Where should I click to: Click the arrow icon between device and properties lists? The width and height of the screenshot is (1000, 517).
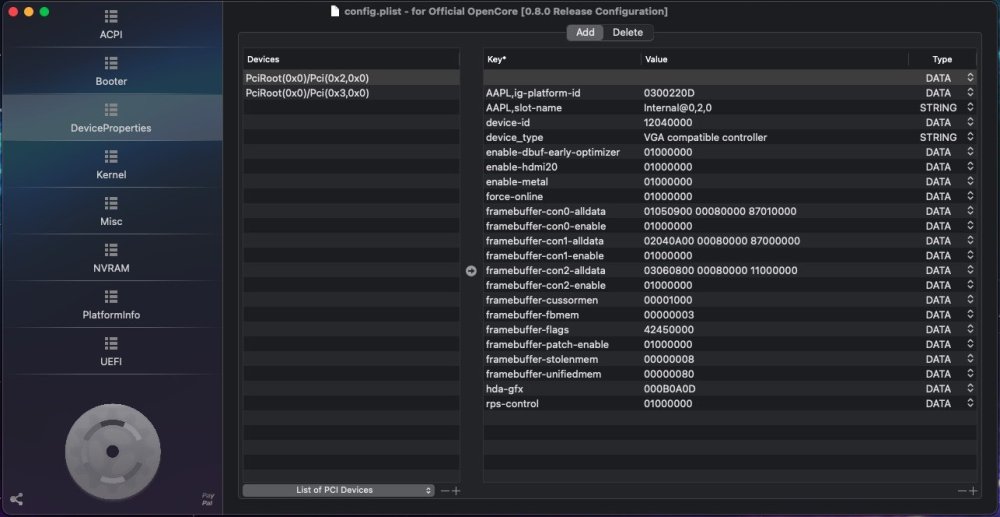coord(471,271)
